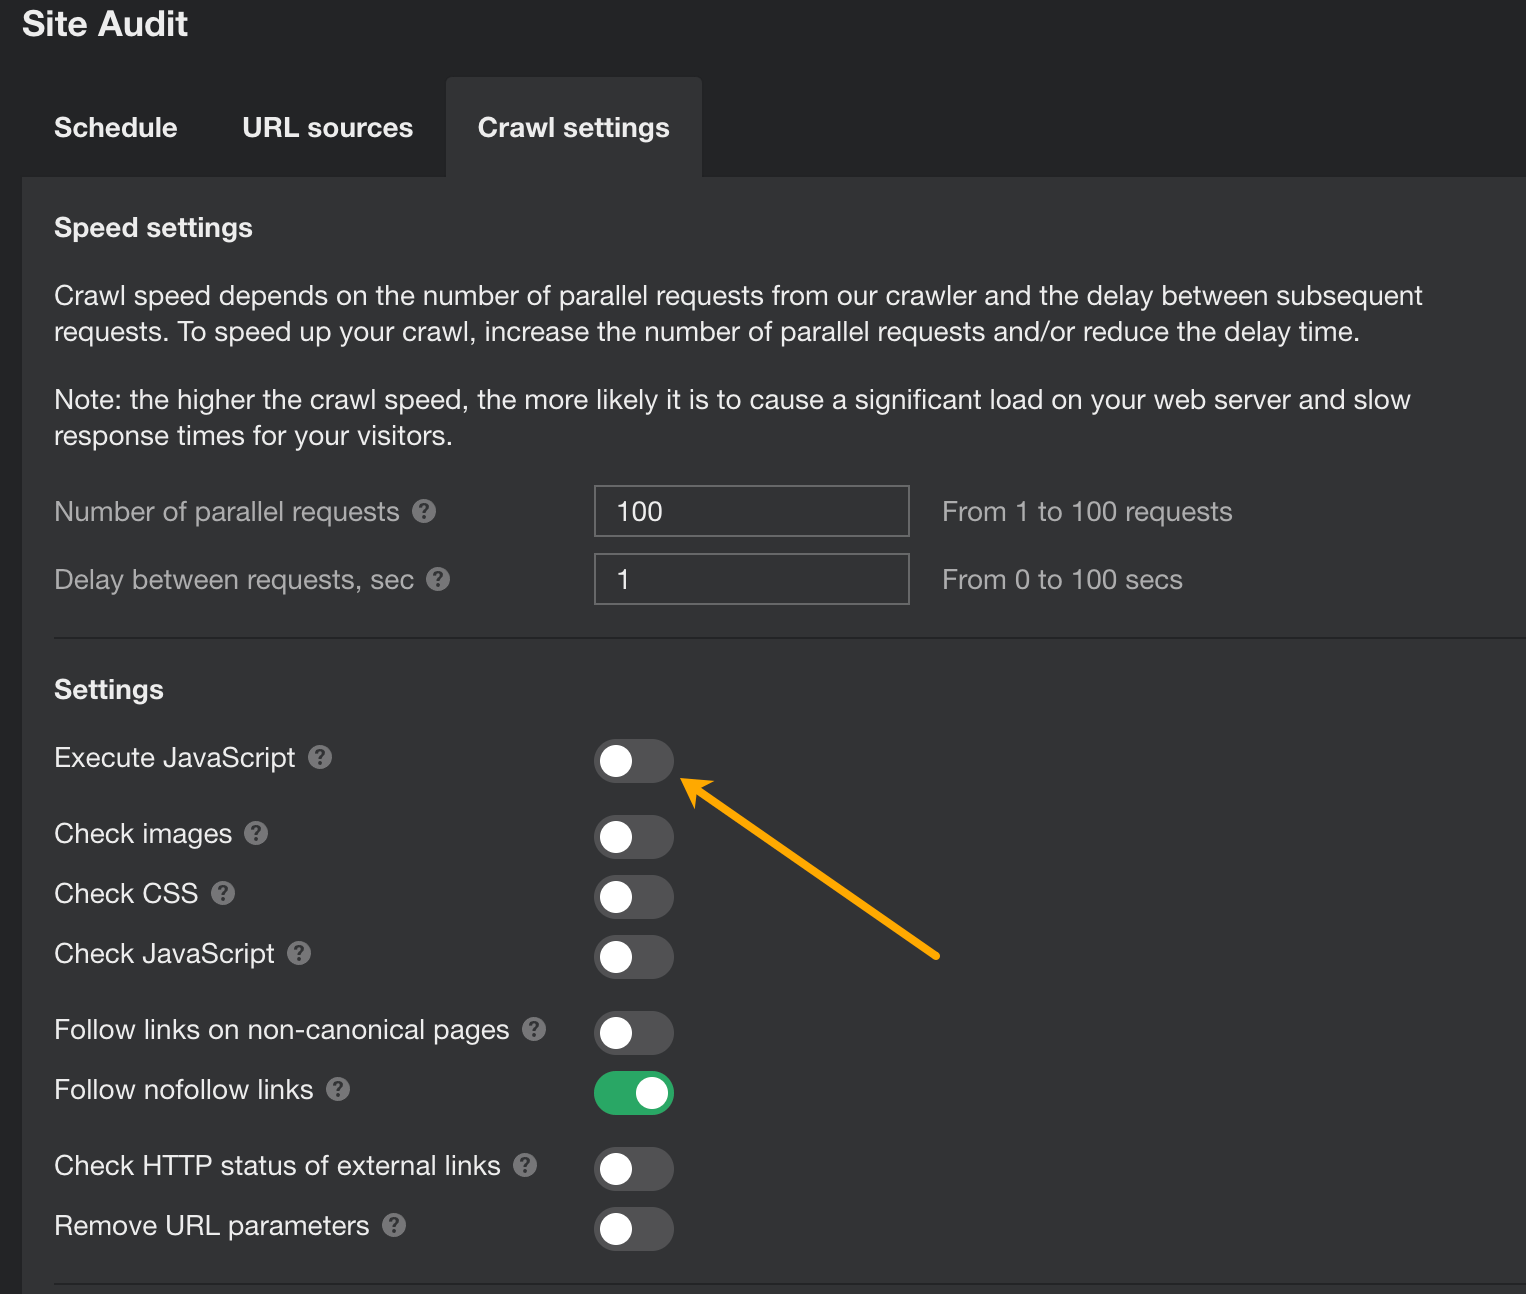Click the Check JavaScript help icon
Image resolution: width=1526 pixels, height=1294 pixels.
click(299, 954)
